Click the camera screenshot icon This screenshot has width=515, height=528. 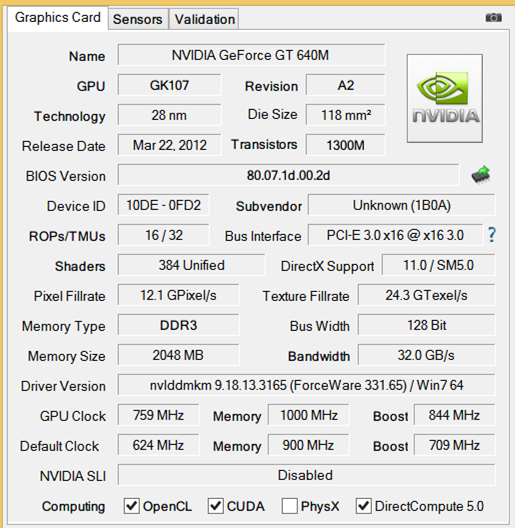(x=493, y=18)
